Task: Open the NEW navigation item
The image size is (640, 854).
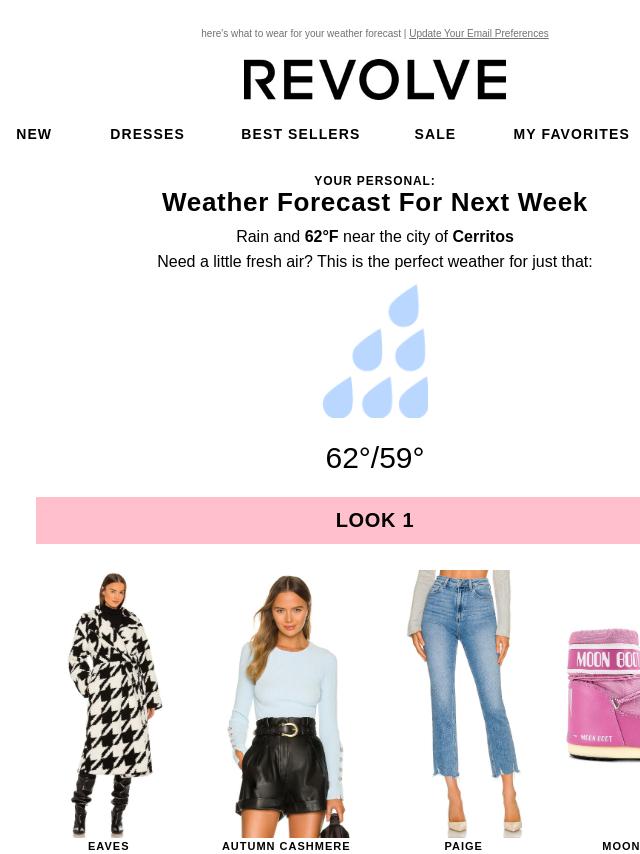Action: 34,134
